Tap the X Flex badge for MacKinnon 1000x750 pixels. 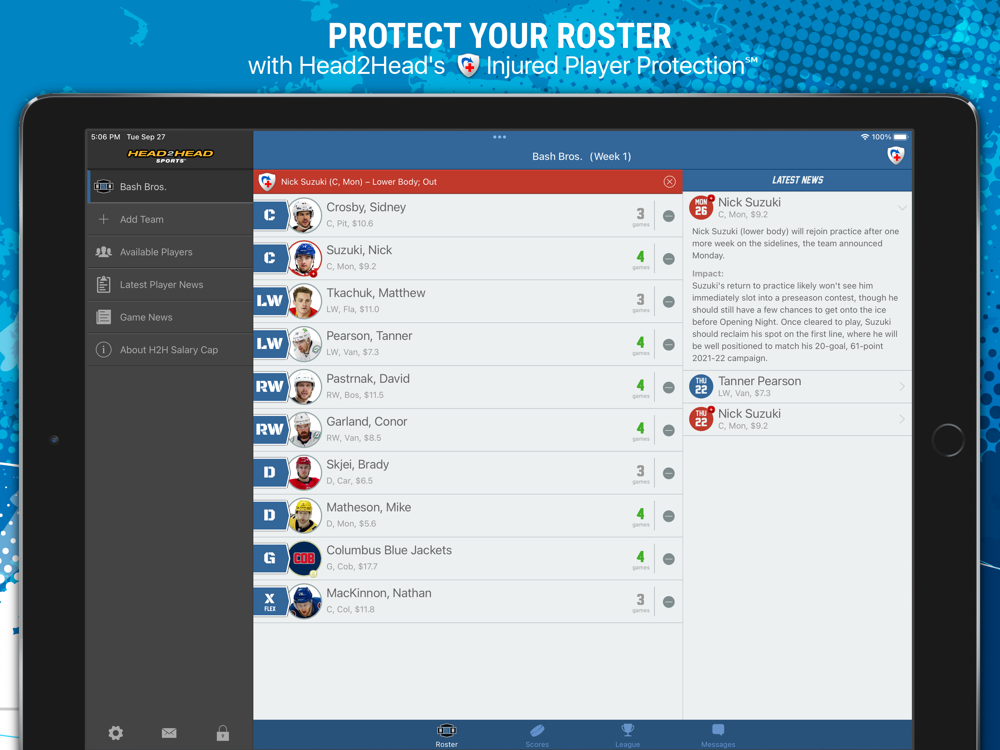(270, 601)
